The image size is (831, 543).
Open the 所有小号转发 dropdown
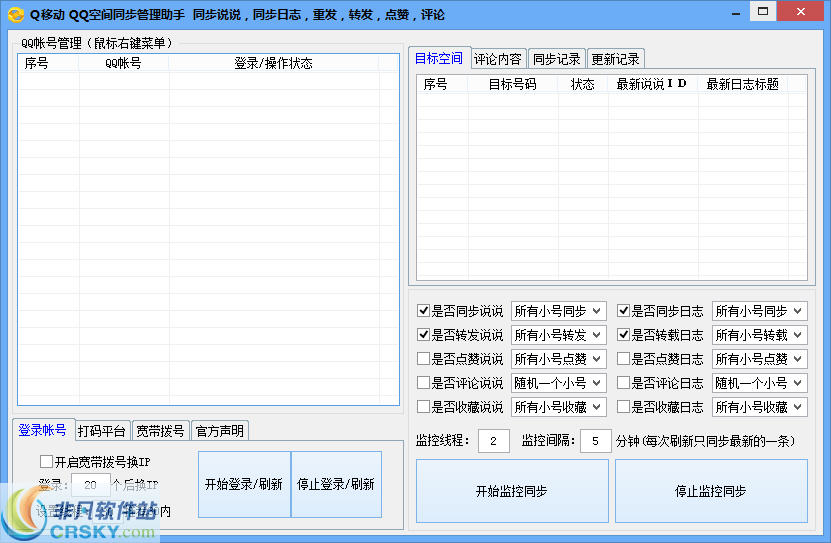pyautogui.click(x=558, y=335)
